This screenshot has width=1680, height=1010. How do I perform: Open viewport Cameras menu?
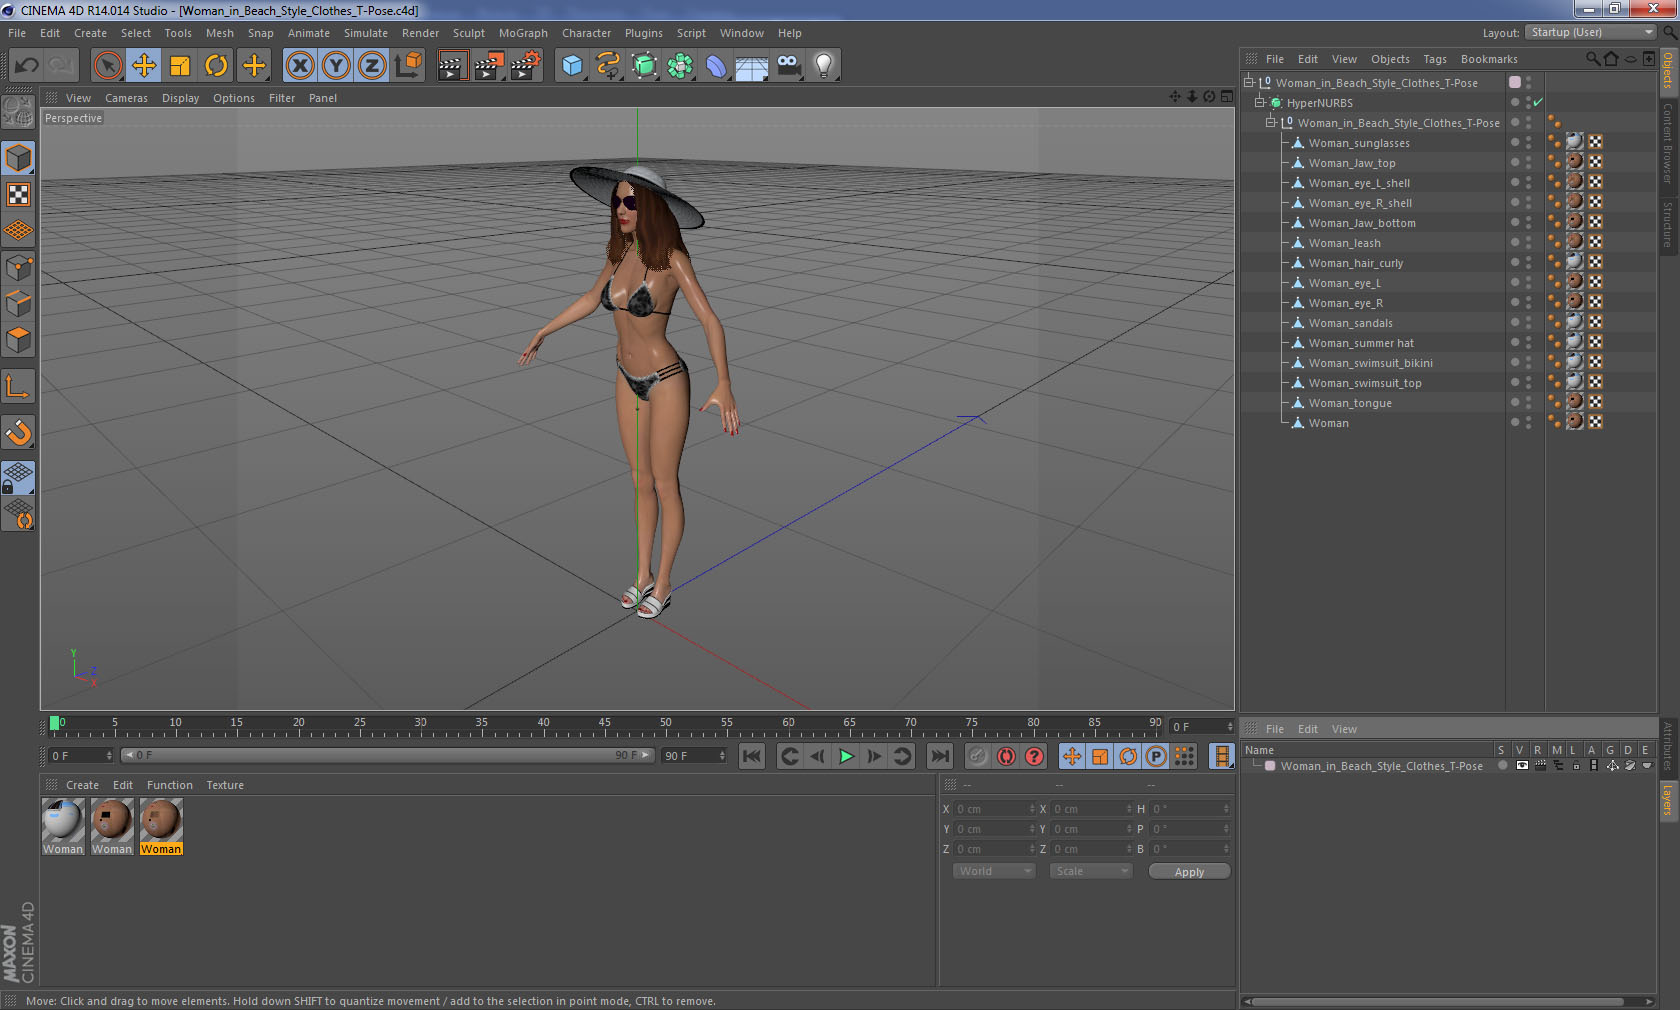click(x=126, y=98)
